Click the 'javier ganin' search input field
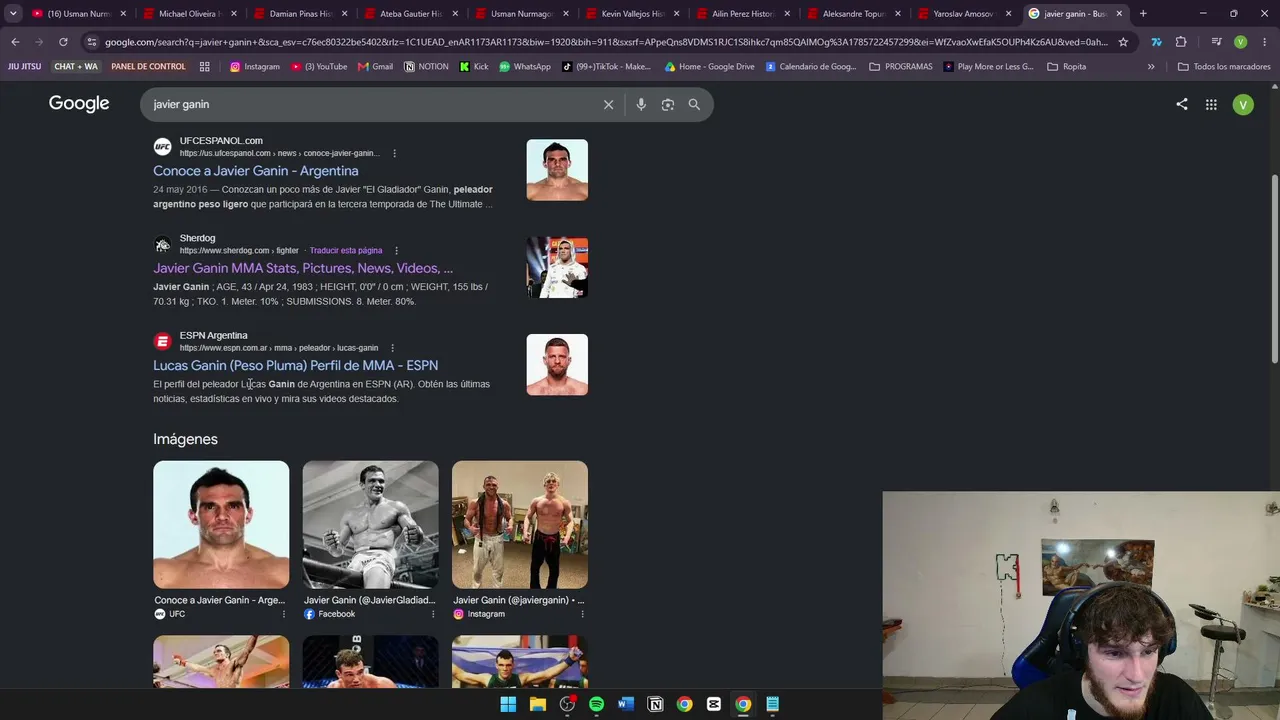The width and height of the screenshot is (1280, 720). [x=370, y=104]
